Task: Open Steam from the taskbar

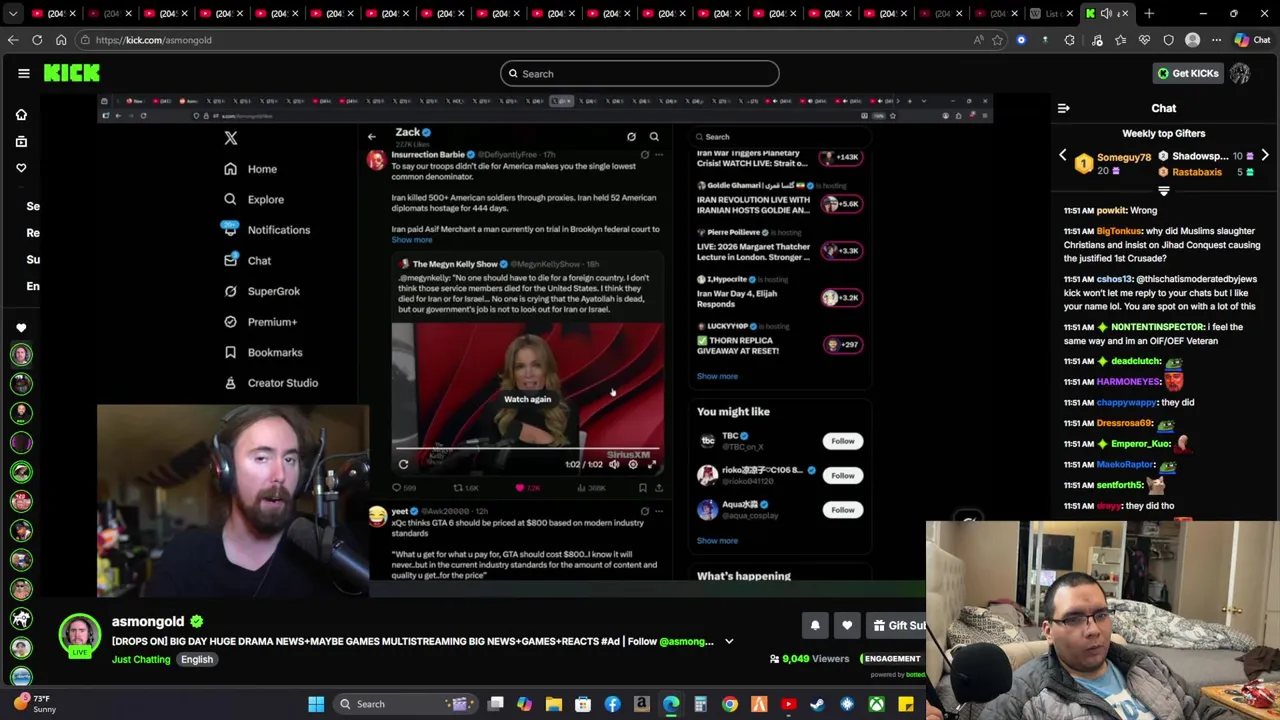Action: pyautogui.click(x=818, y=704)
